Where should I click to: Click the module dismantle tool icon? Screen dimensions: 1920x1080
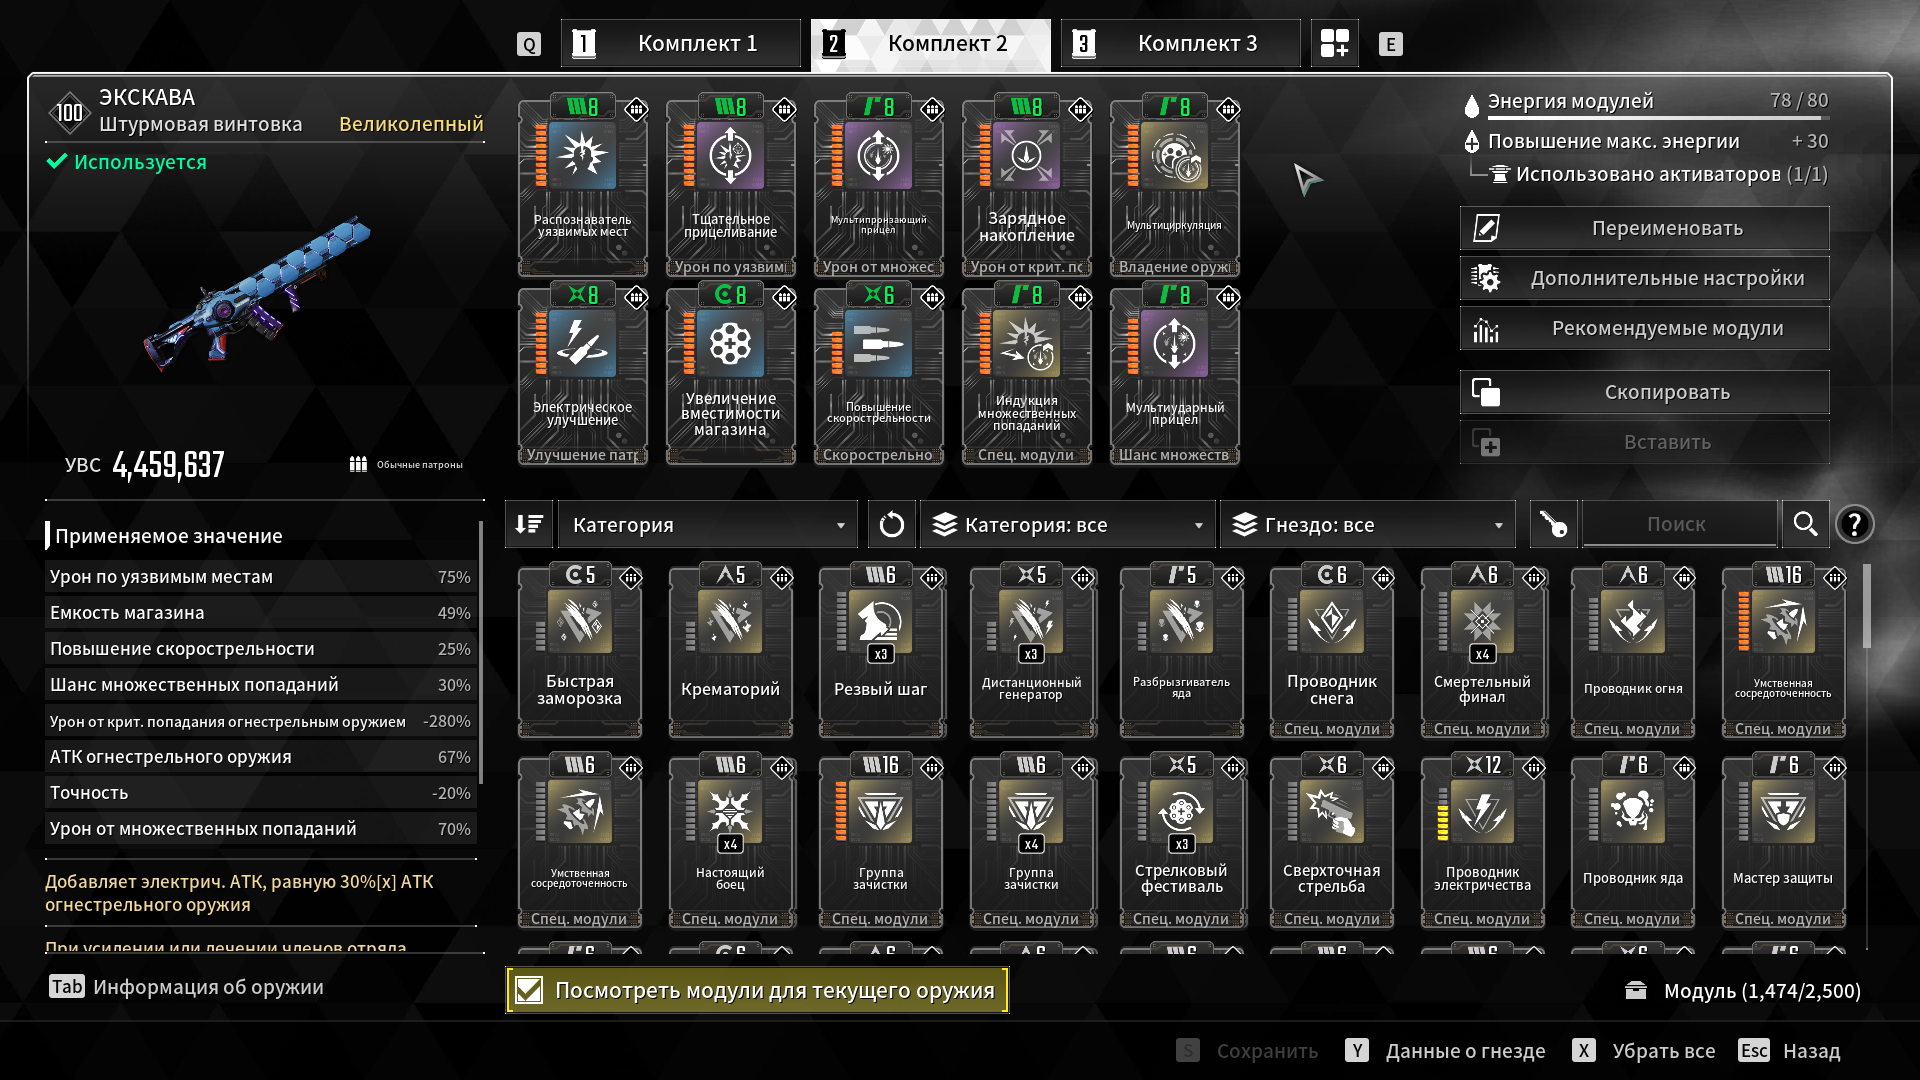(1553, 524)
